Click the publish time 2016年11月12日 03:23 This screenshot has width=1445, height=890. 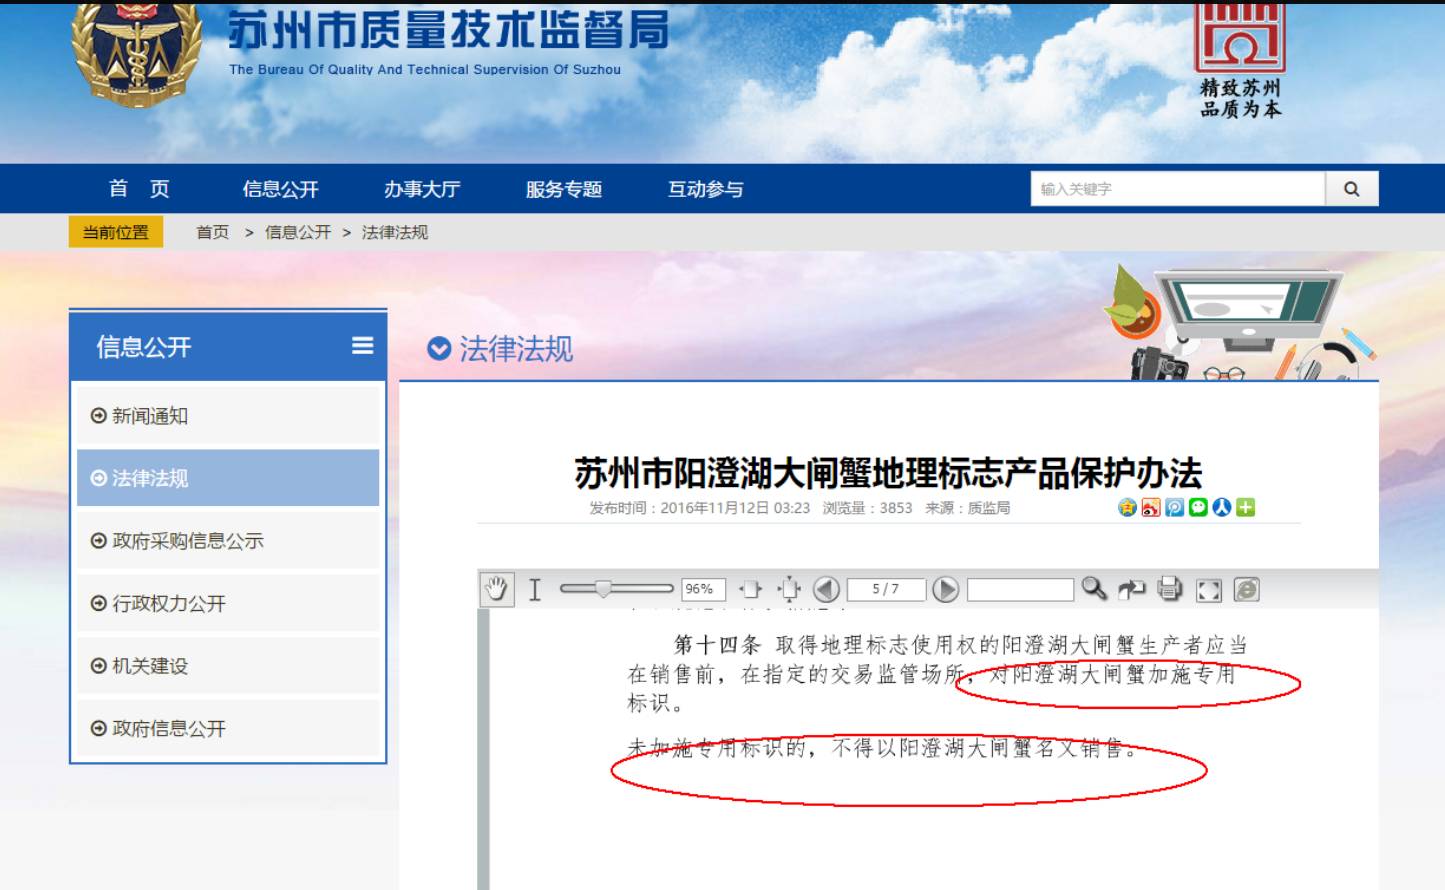pyautogui.click(x=735, y=508)
